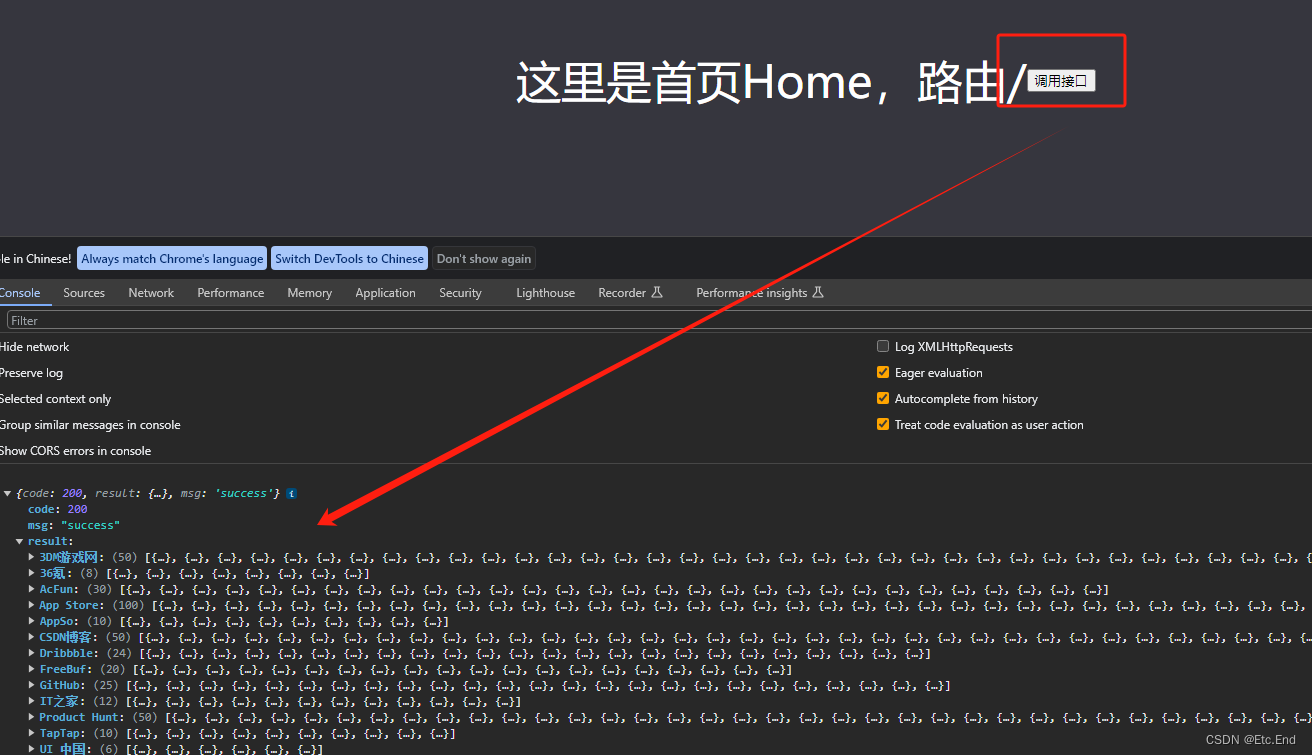
Task: Expand the FreeBuf array
Action: pos(32,669)
